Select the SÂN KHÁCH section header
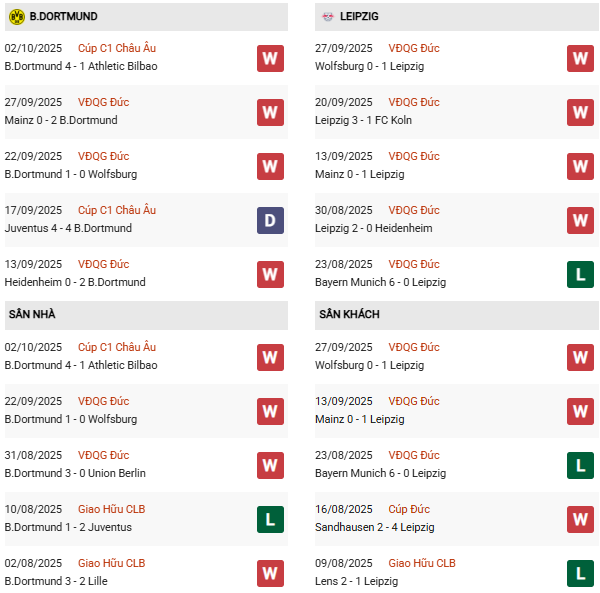This screenshot has height=593, width=600. 349,314
